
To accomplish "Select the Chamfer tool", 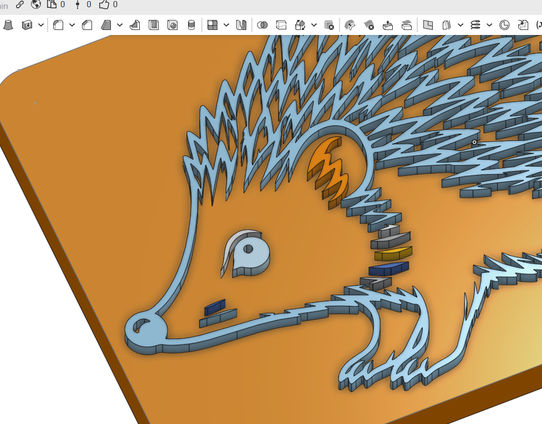I will (x=87, y=25).
